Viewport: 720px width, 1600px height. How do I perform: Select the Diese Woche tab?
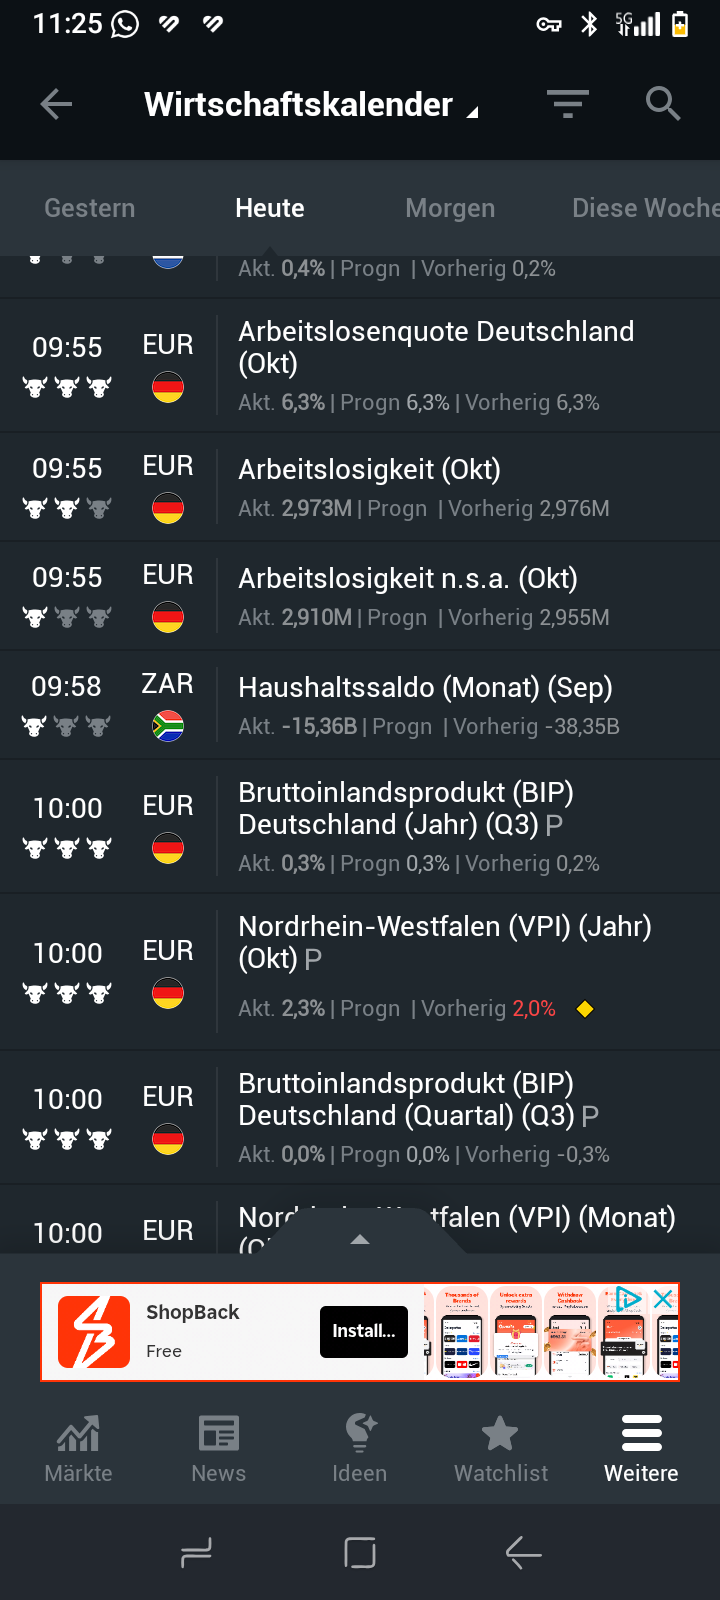click(x=644, y=208)
